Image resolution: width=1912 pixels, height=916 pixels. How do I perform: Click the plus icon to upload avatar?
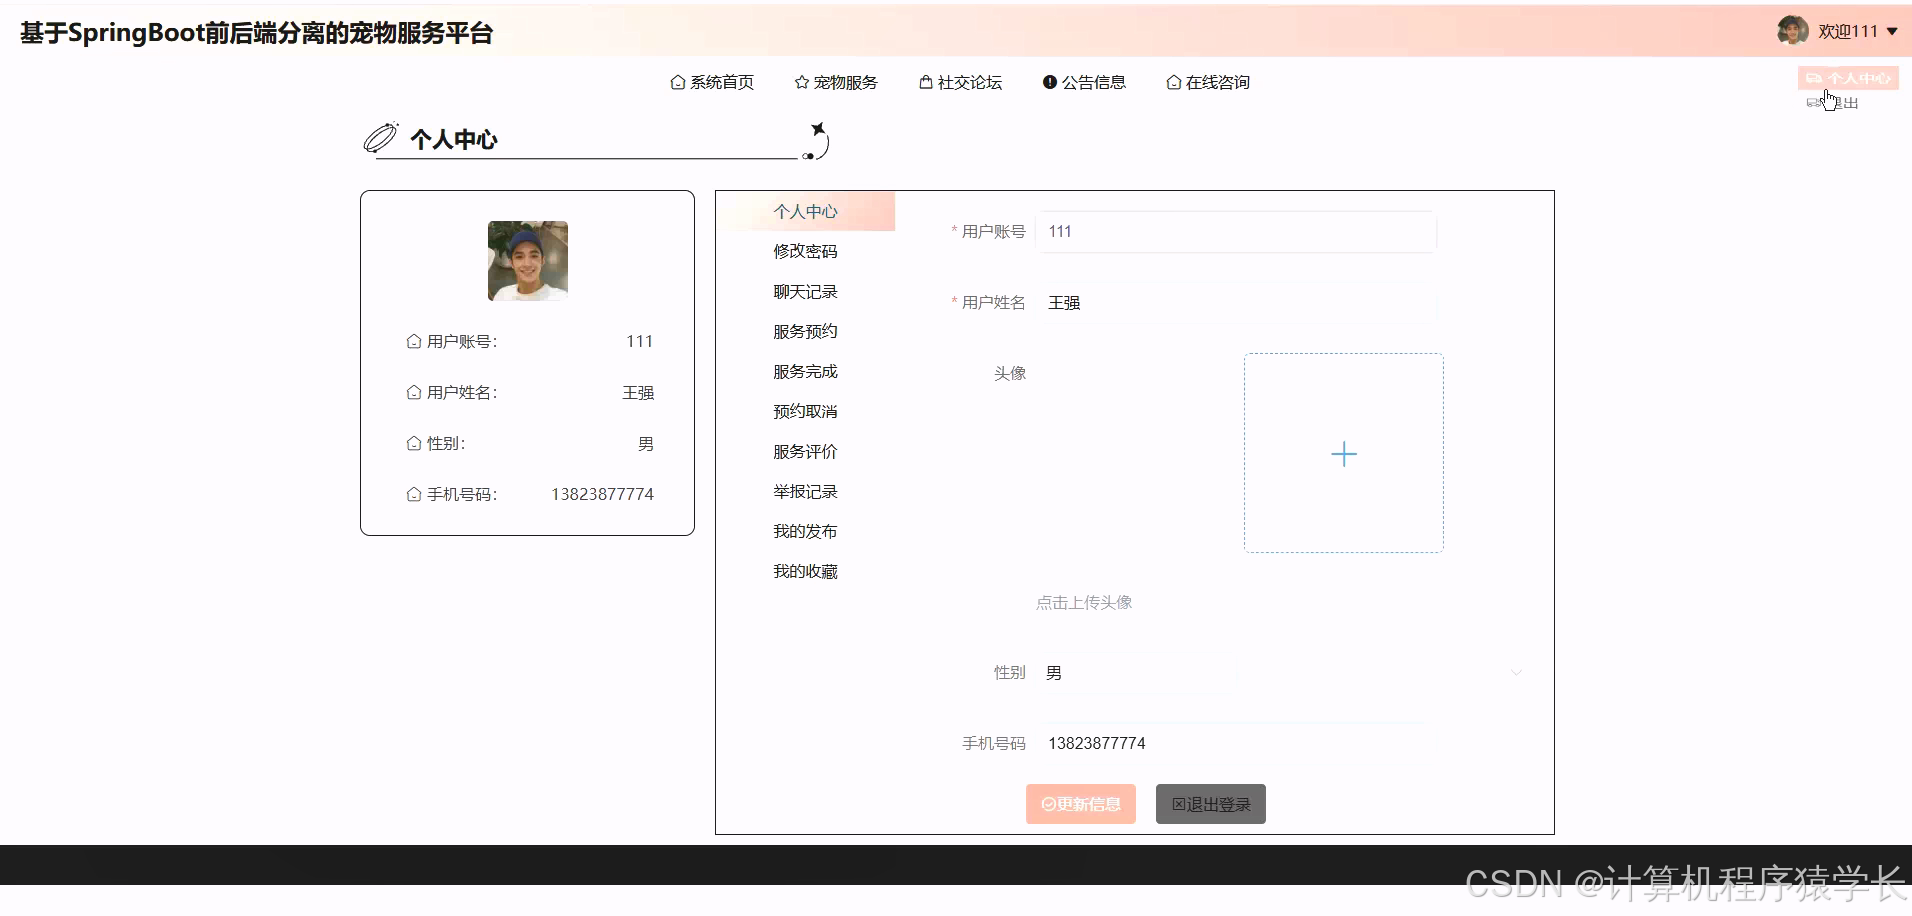[x=1344, y=454]
